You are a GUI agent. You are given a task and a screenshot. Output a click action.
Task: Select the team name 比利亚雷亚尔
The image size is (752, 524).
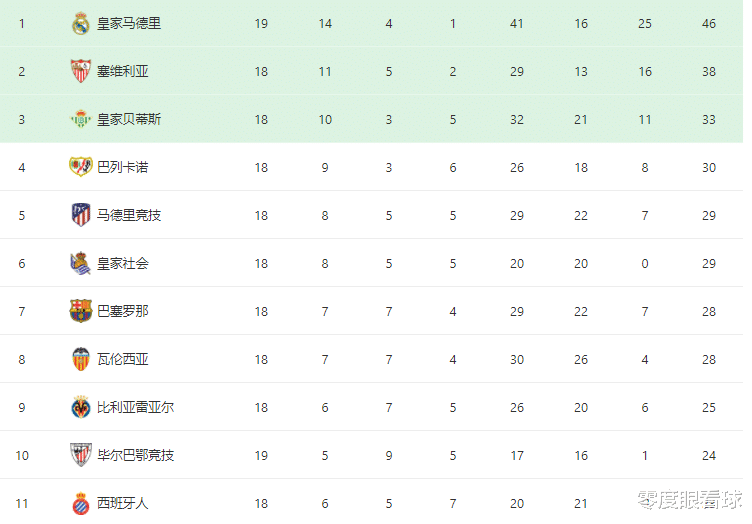pyautogui.click(x=136, y=407)
